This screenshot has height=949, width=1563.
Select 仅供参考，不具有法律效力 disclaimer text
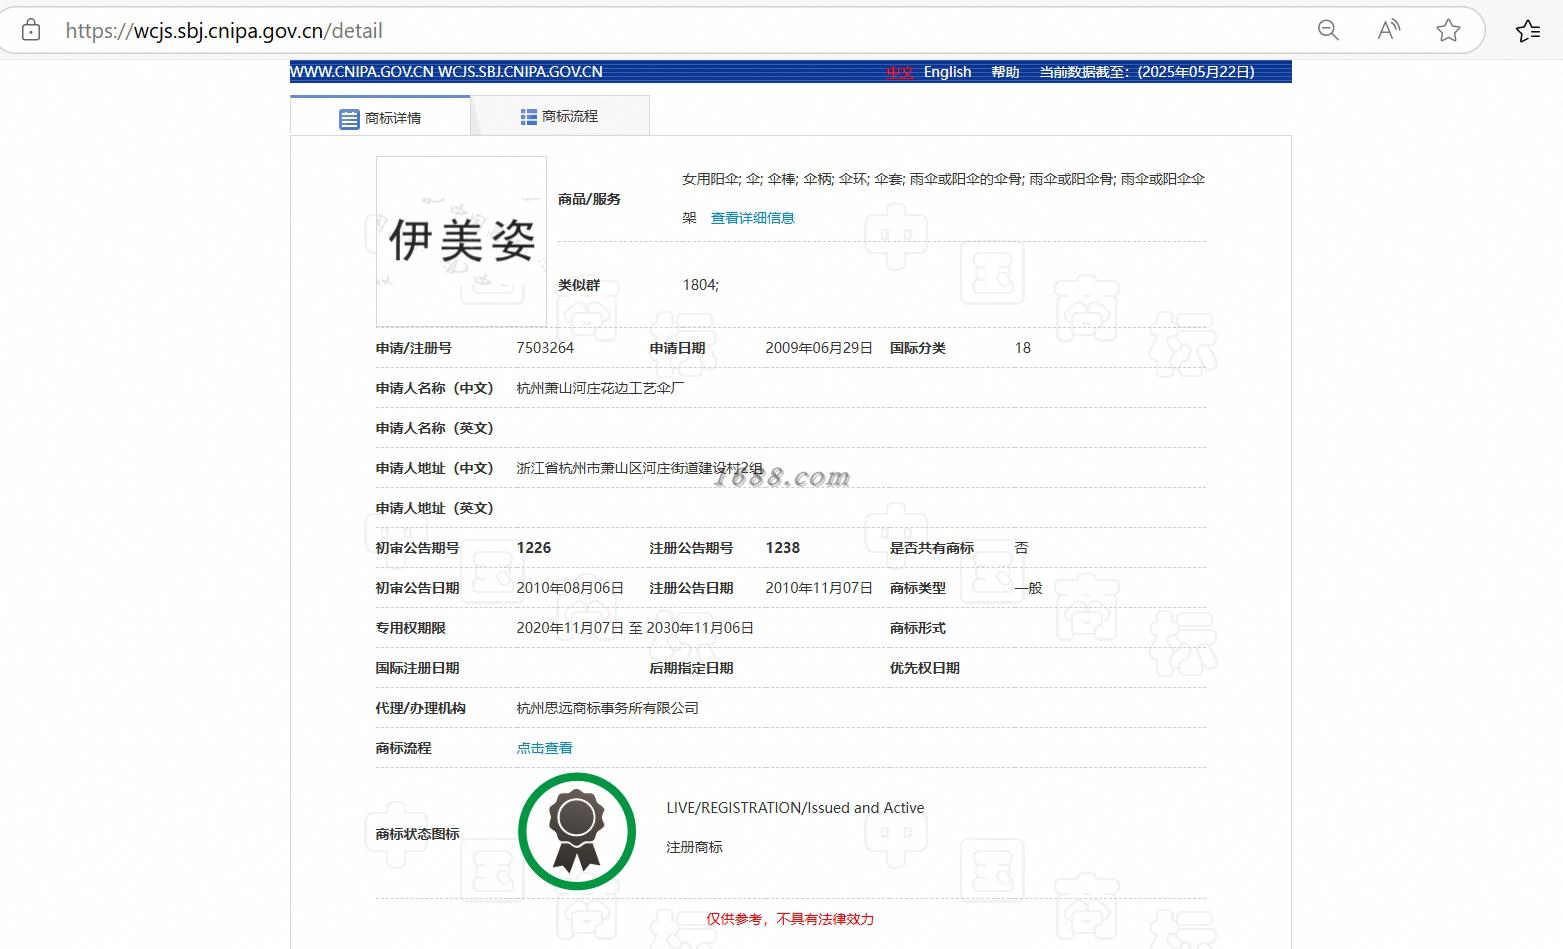[790, 919]
